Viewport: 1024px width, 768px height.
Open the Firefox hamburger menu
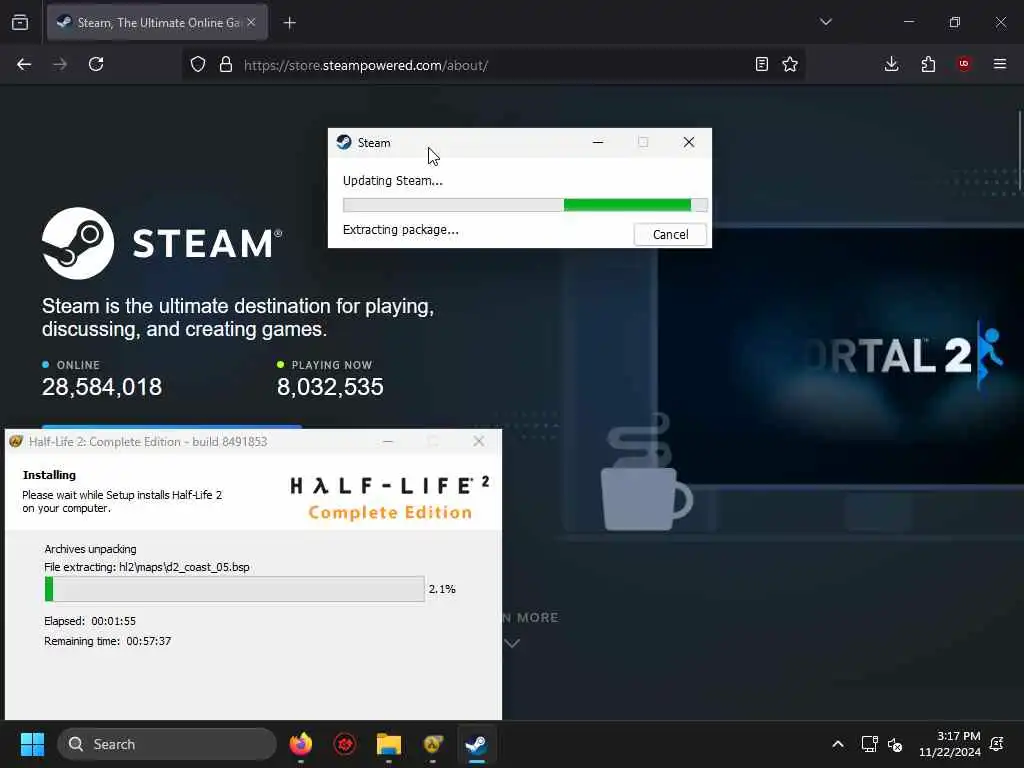coord(1000,64)
